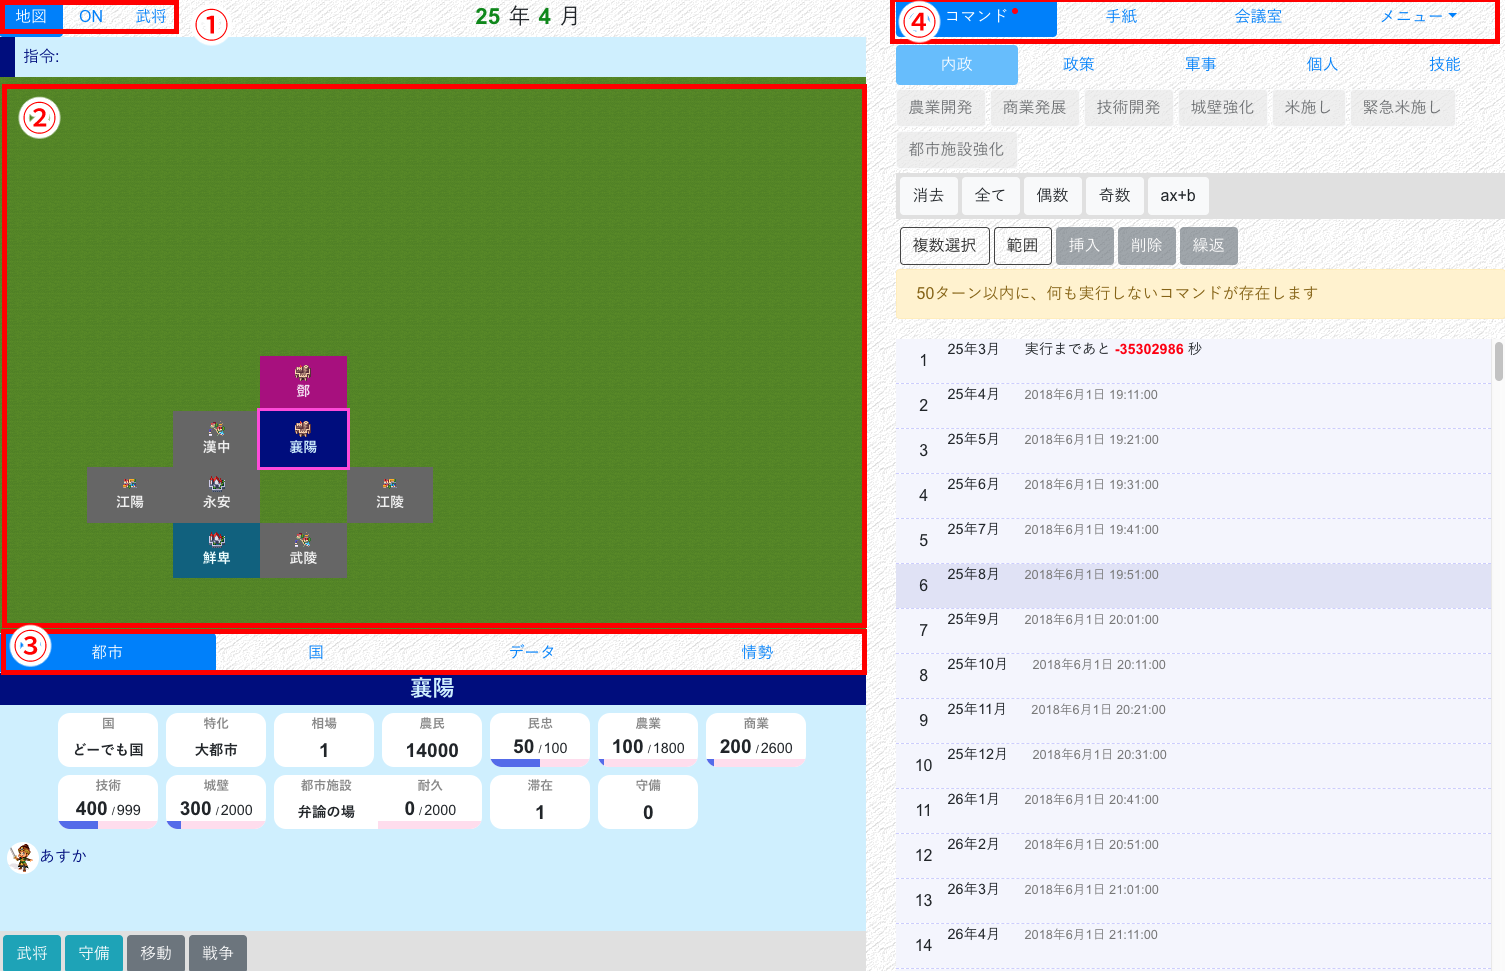Click the 武陵 city tile
The image size is (1505, 971).
[303, 550]
